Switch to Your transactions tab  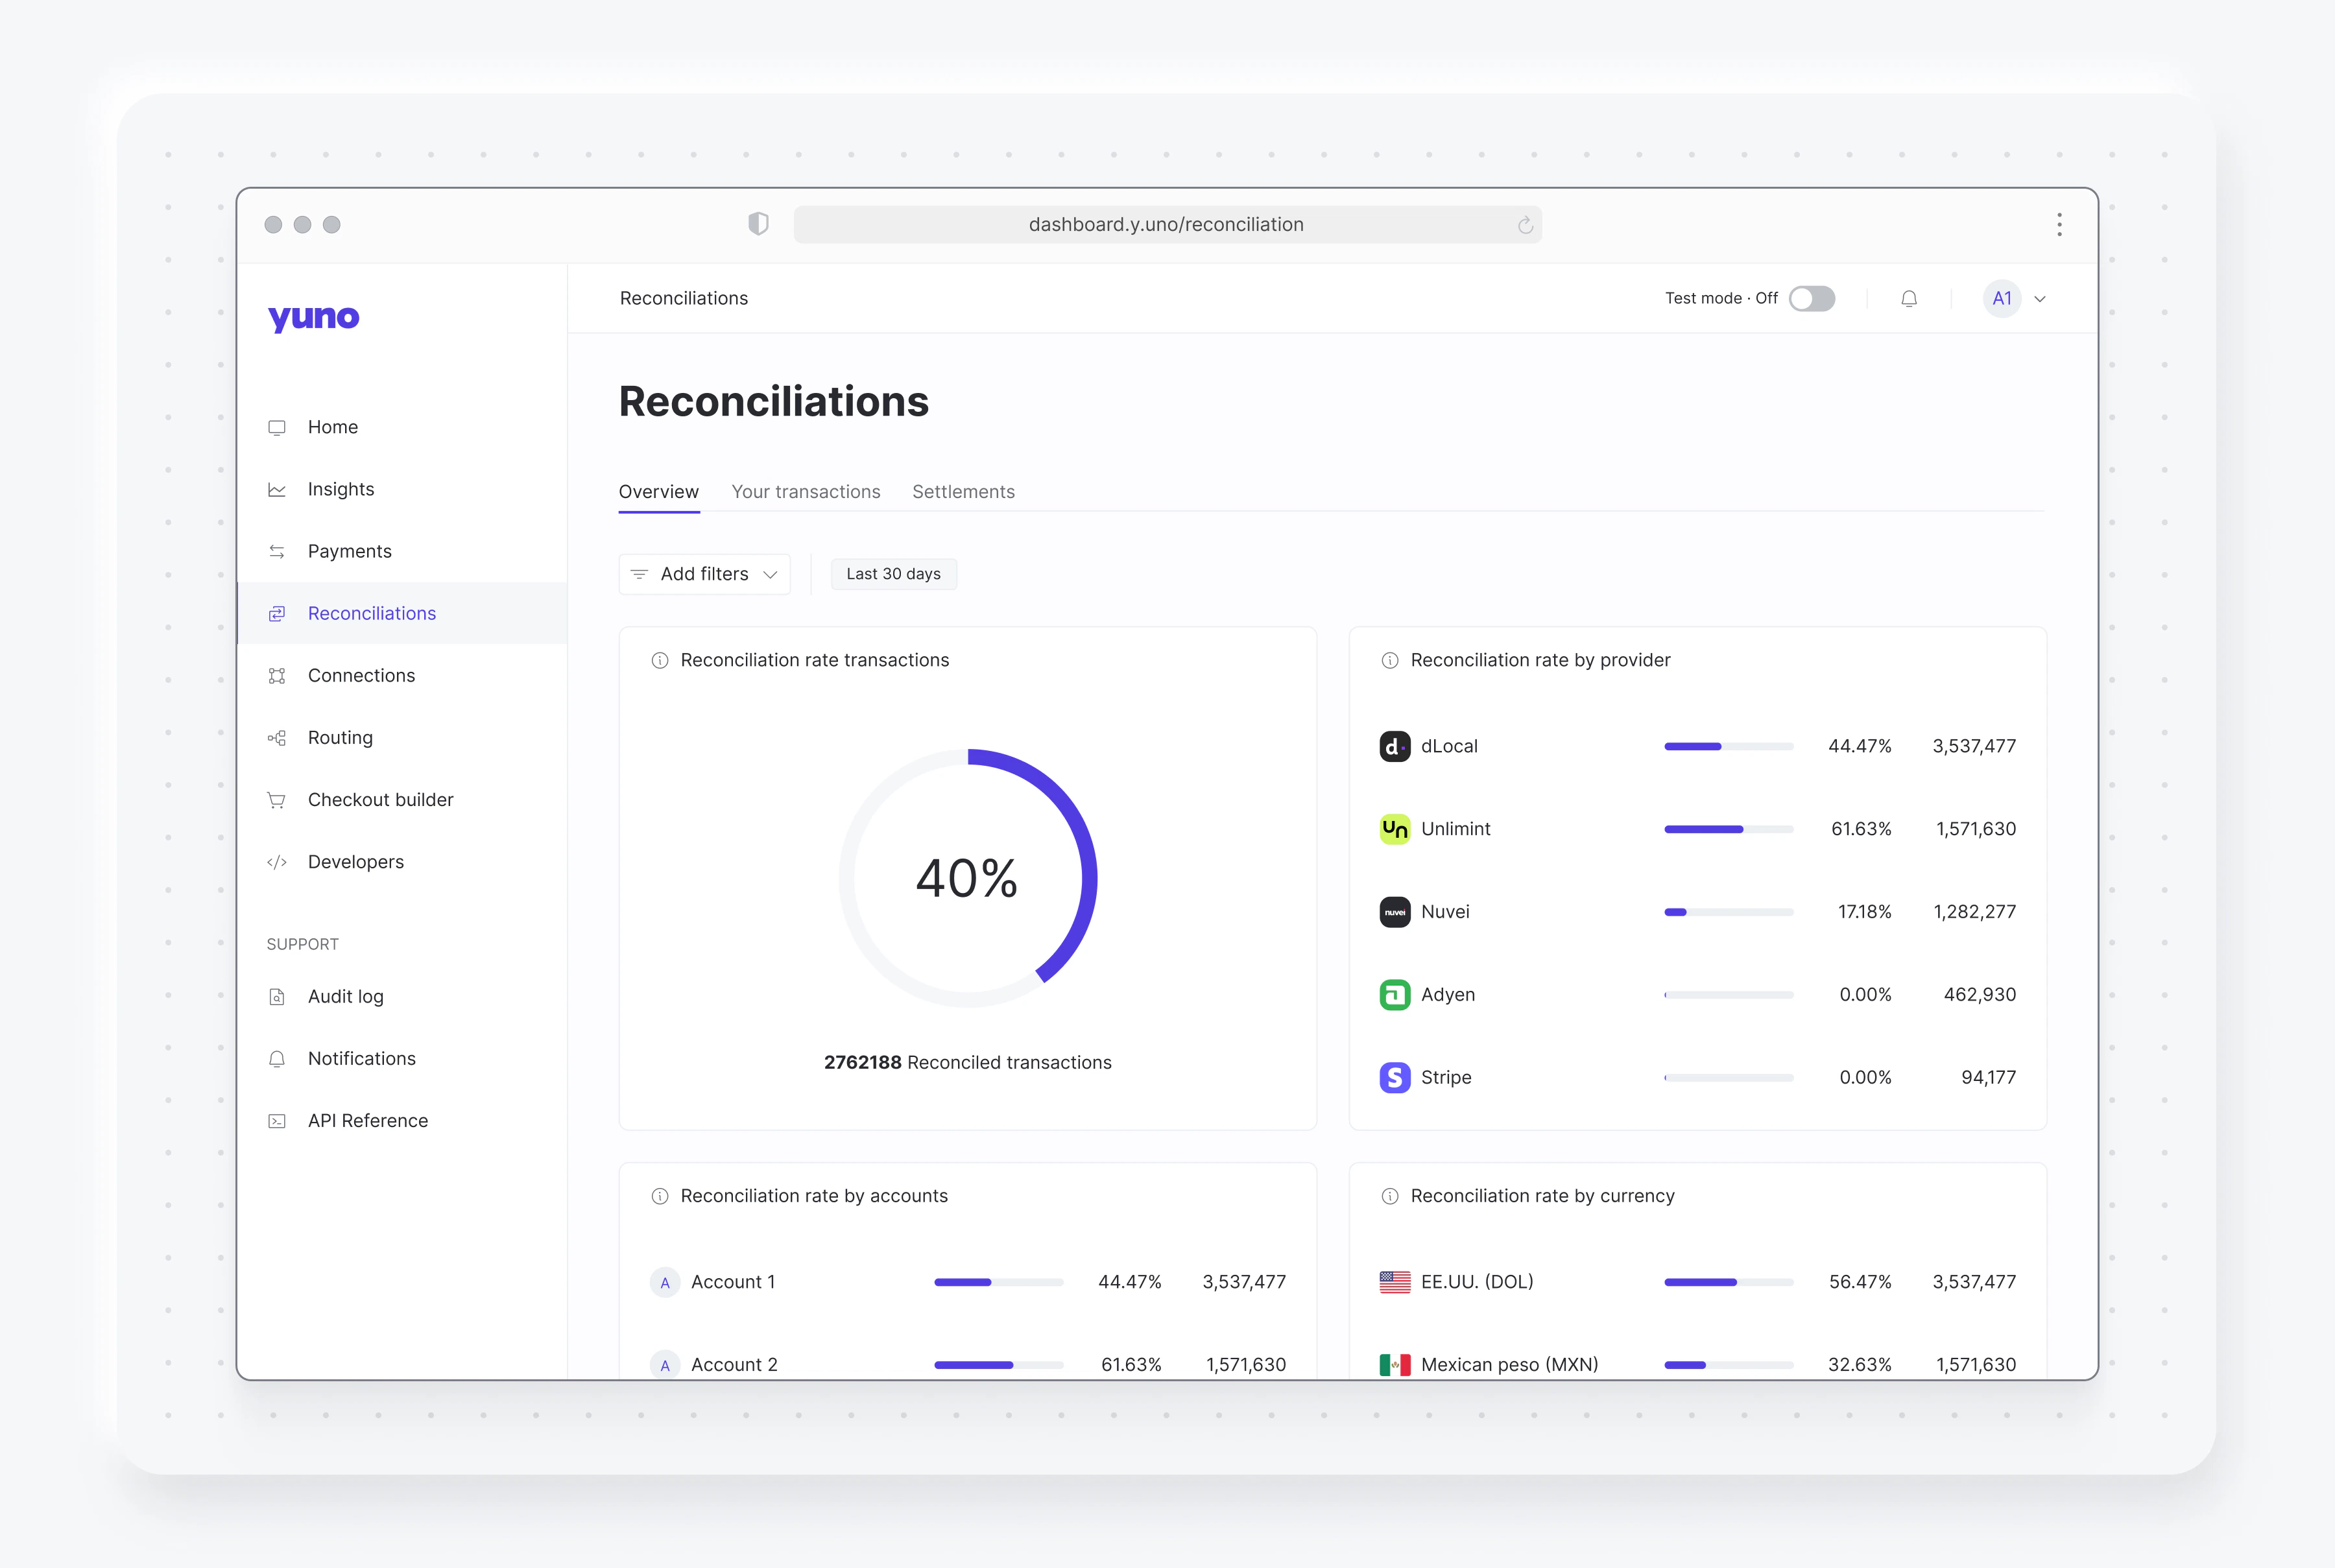[x=805, y=492]
